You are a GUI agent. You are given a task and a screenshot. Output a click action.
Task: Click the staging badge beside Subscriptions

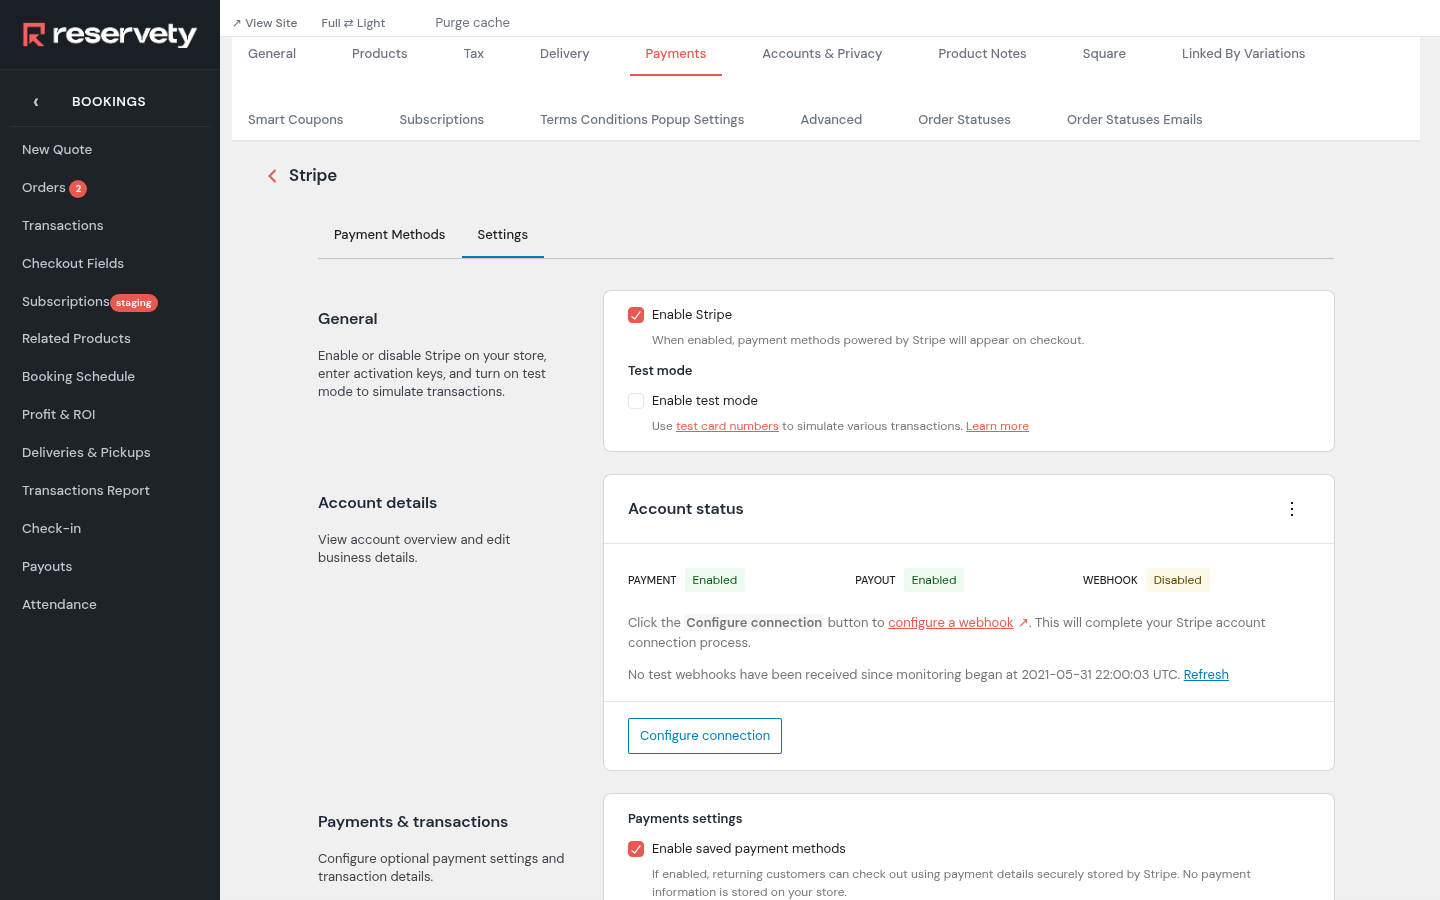(134, 303)
